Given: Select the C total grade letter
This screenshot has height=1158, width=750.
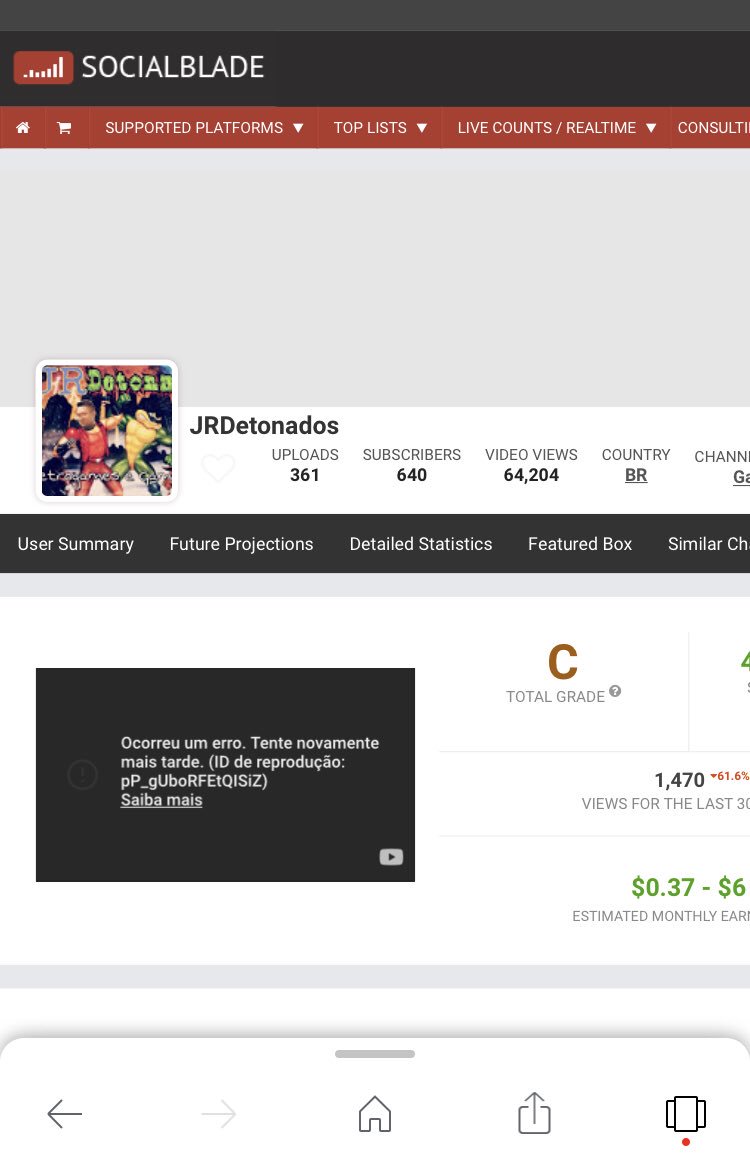Looking at the screenshot, I should 562,662.
